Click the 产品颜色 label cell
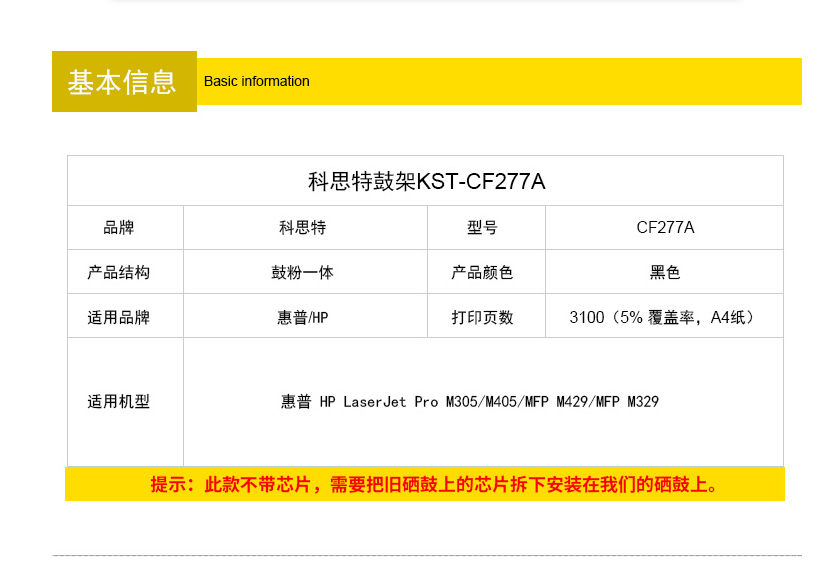 click(486, 272)
